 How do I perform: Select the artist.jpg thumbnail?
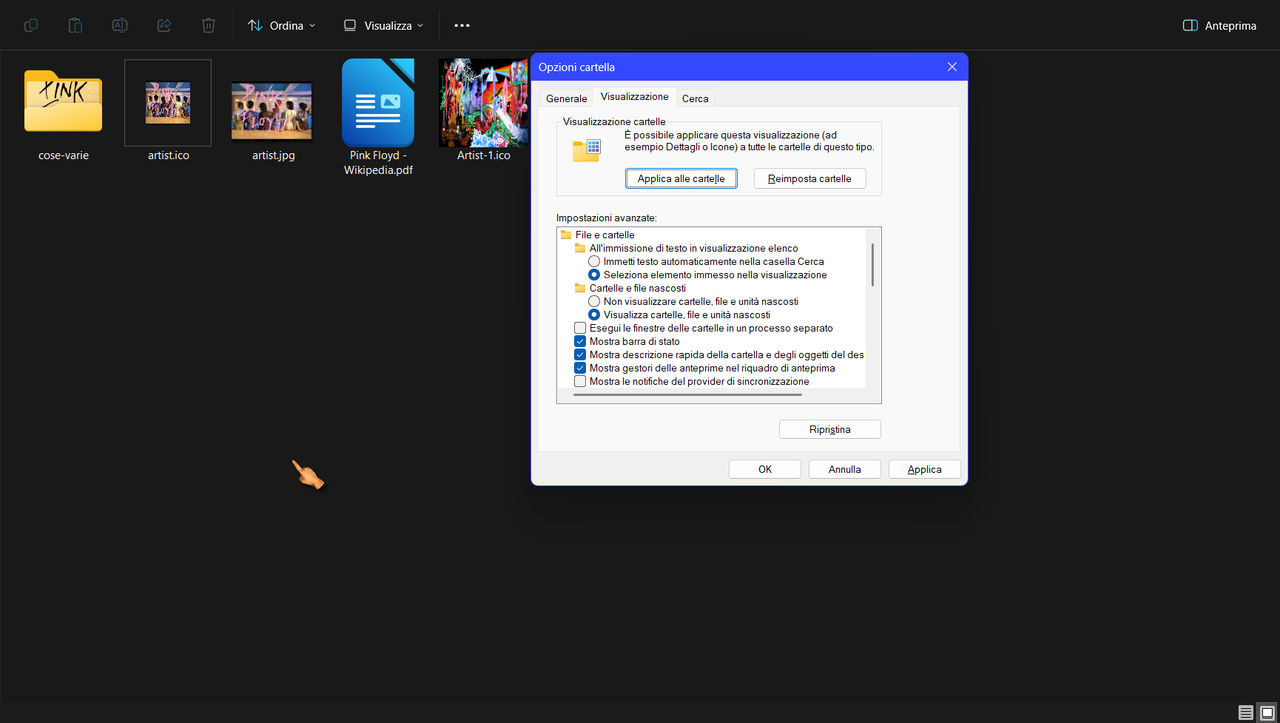(x=272, y=101)
